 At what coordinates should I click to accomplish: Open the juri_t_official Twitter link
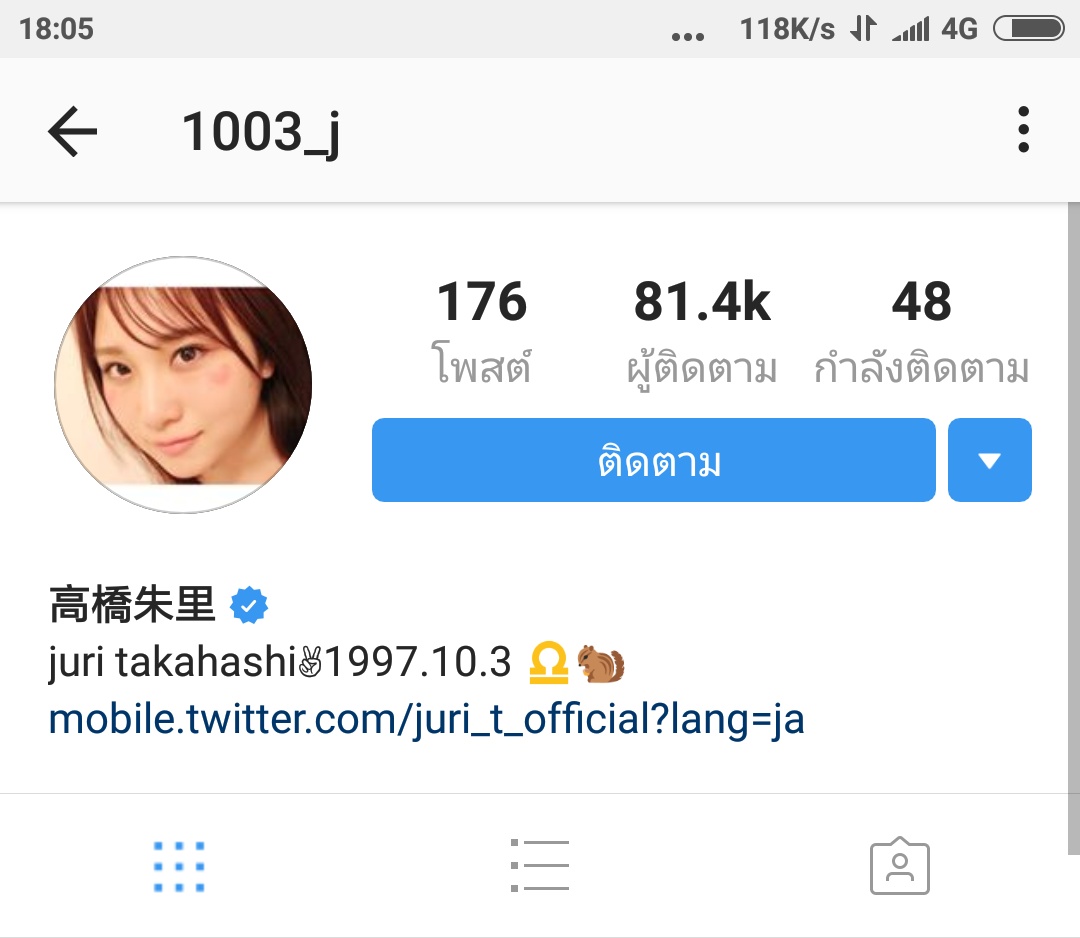coord(426,719)
